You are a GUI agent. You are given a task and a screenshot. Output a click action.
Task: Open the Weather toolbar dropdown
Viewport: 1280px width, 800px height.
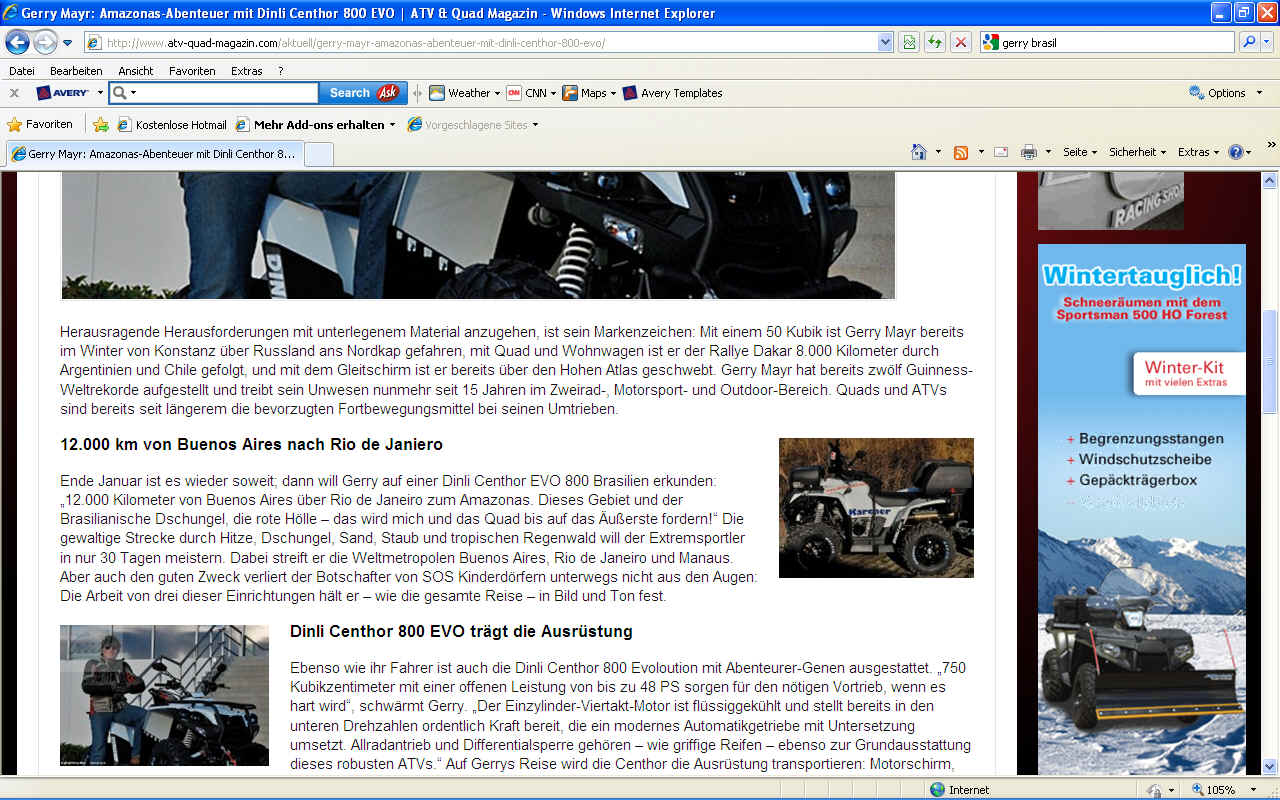466,93
